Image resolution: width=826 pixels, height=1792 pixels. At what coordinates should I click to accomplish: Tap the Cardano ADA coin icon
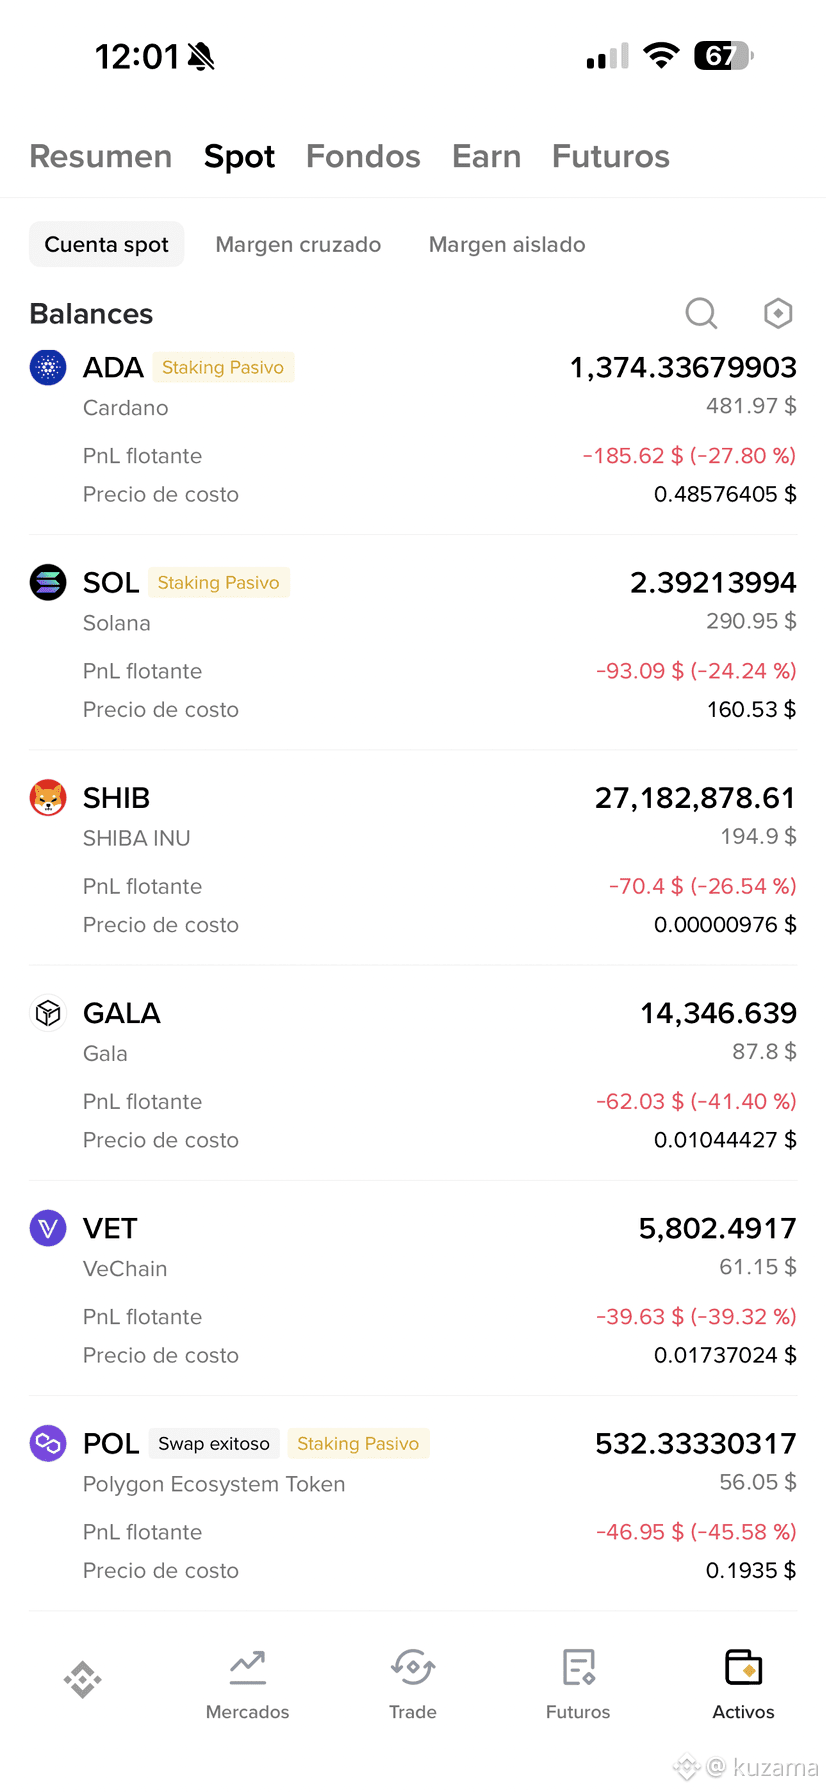click(48, 367)
